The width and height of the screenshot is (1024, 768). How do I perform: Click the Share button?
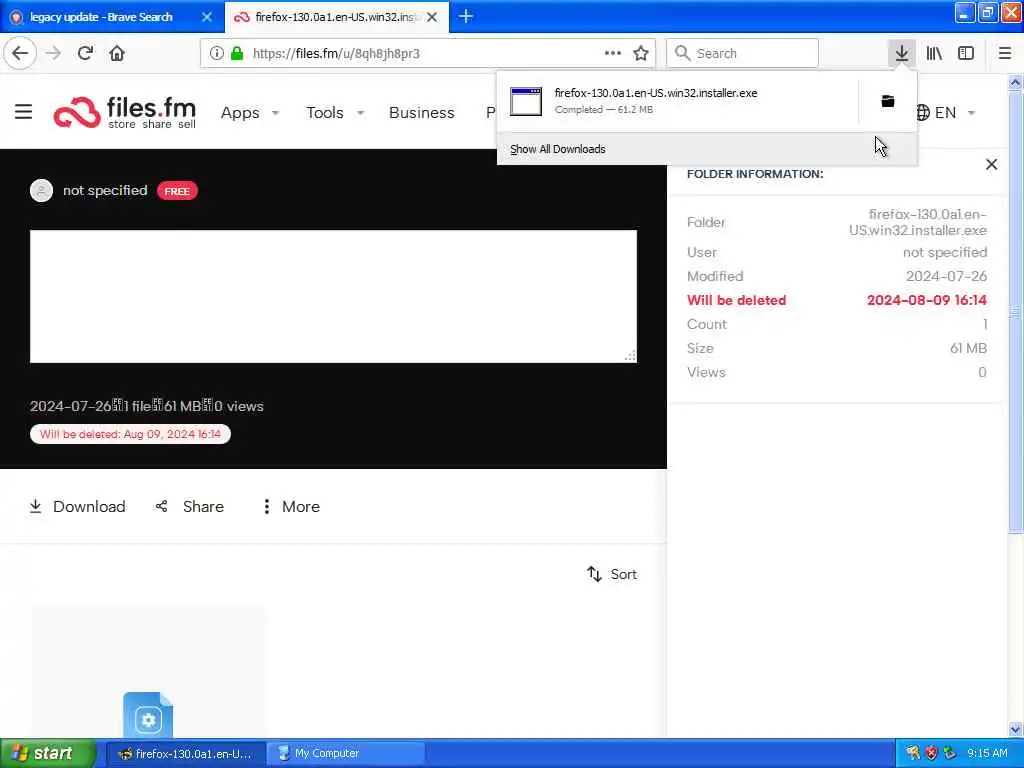click(x=190, y=506)
